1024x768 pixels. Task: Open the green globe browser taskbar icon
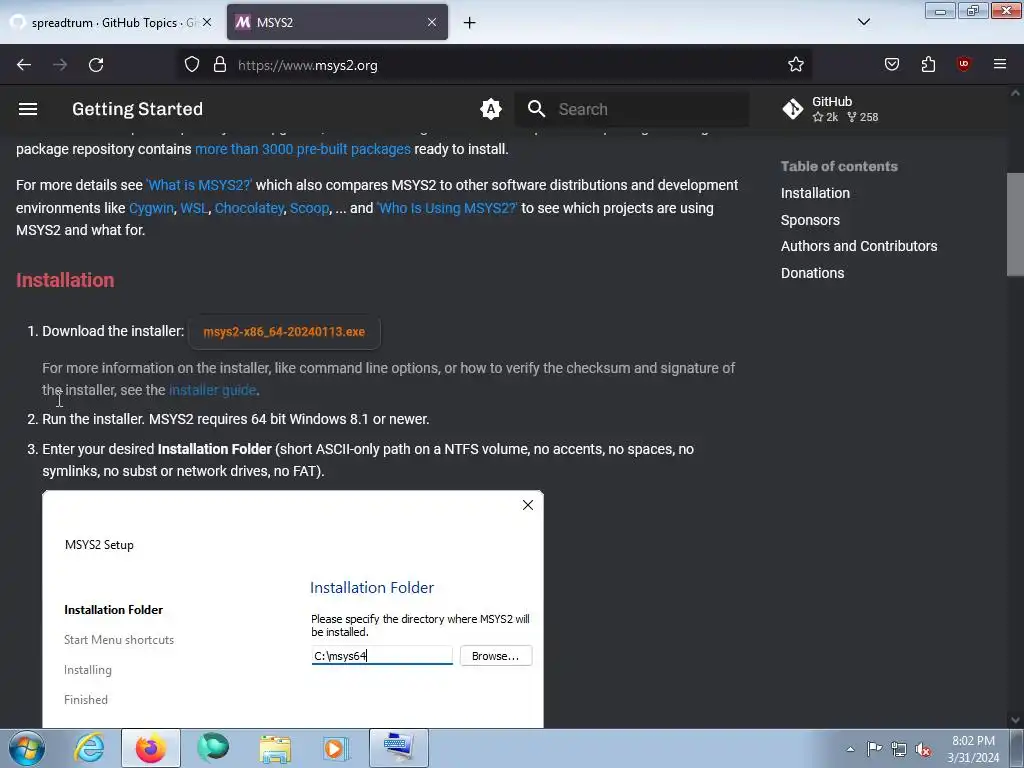213,748
